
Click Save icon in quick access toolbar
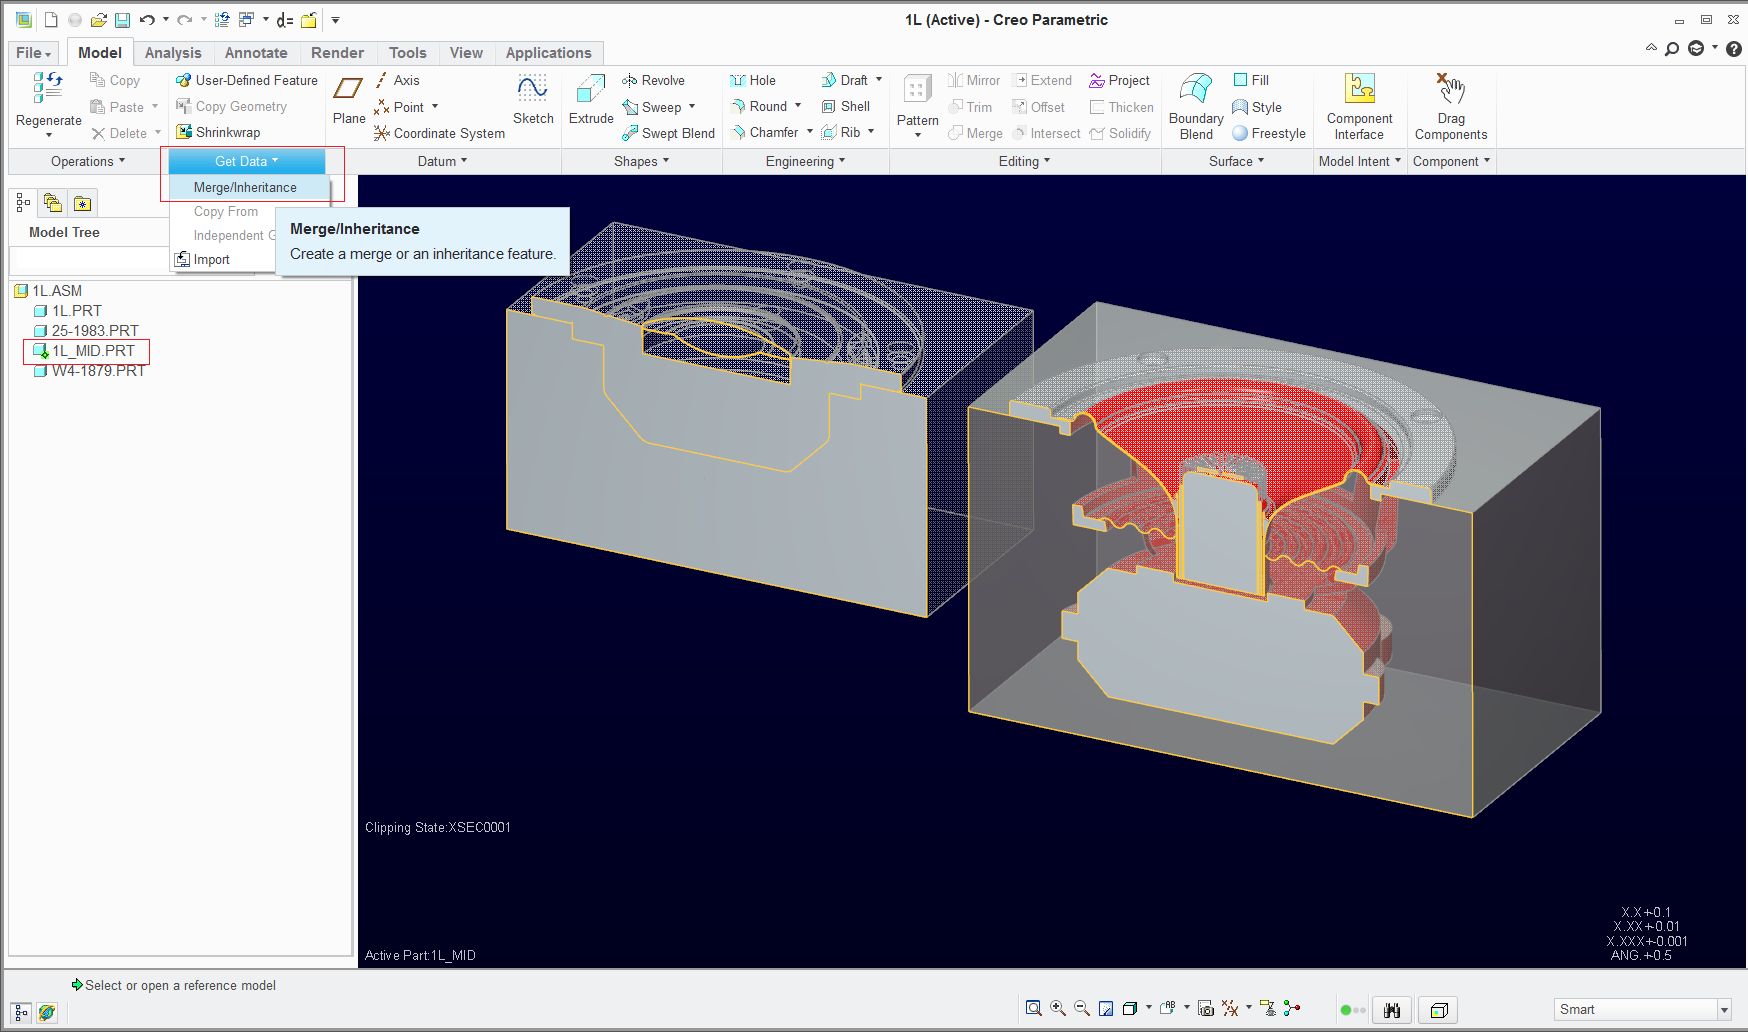122,20
